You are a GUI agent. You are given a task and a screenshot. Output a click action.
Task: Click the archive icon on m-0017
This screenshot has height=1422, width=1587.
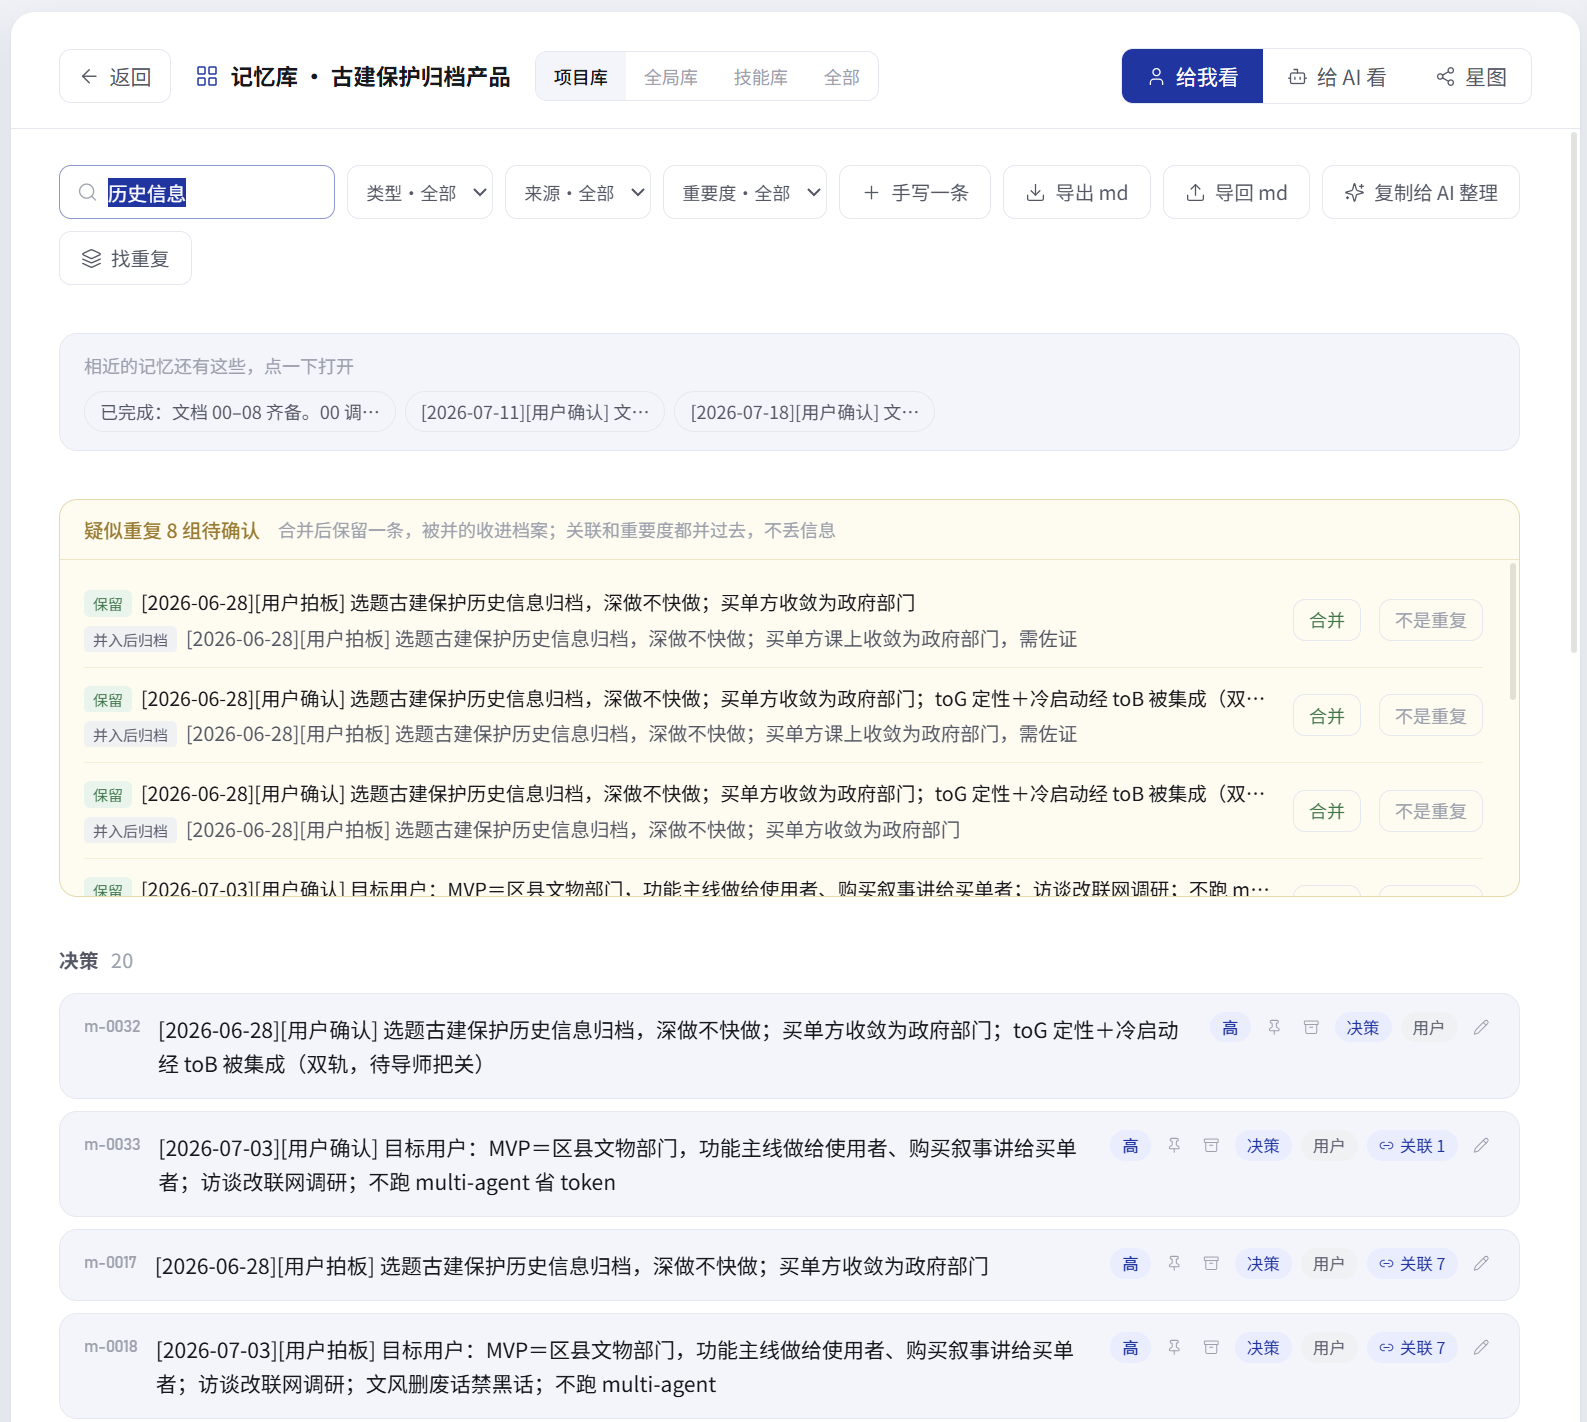(x=1211, y=1264)
